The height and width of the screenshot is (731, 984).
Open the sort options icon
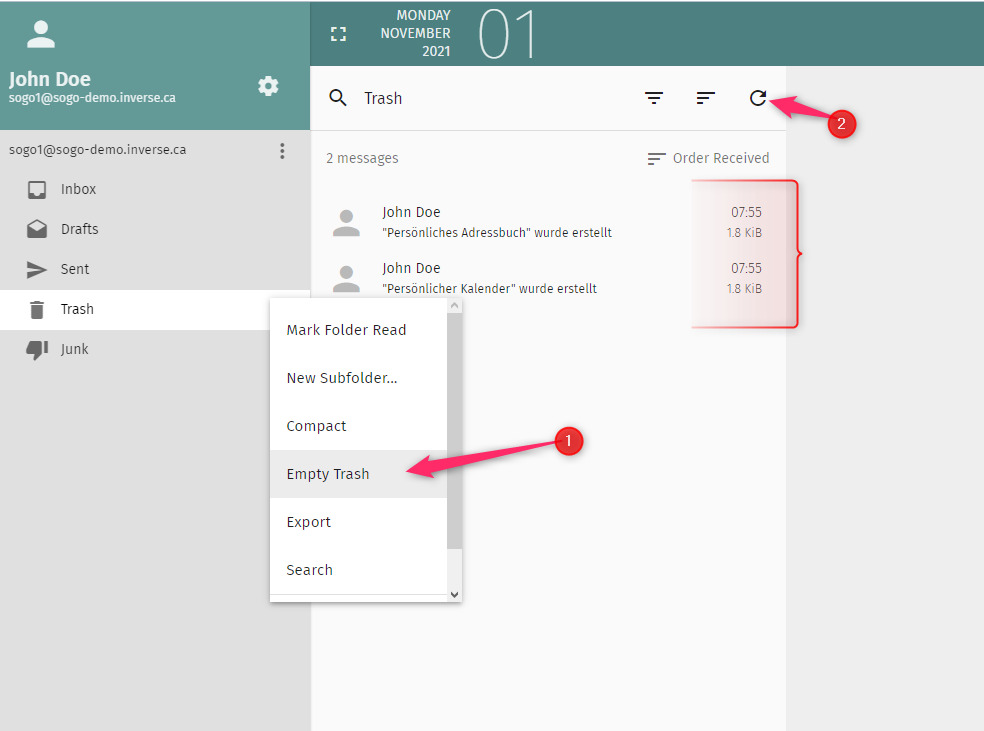click(706, 97)
